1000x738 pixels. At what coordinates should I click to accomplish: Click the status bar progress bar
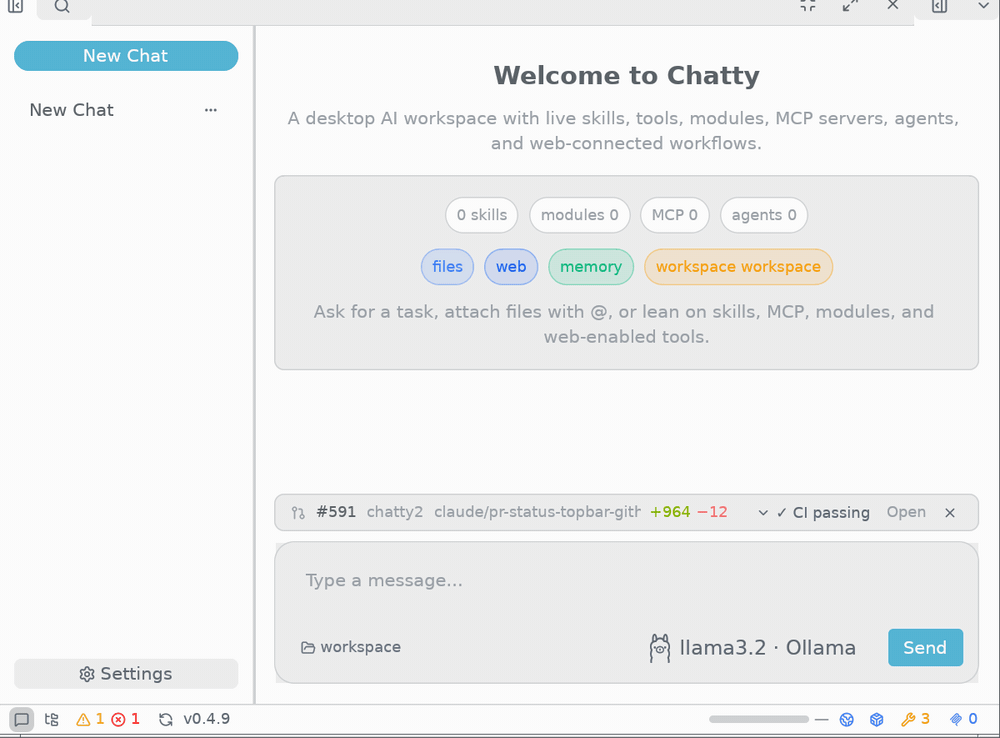(759, 720)
